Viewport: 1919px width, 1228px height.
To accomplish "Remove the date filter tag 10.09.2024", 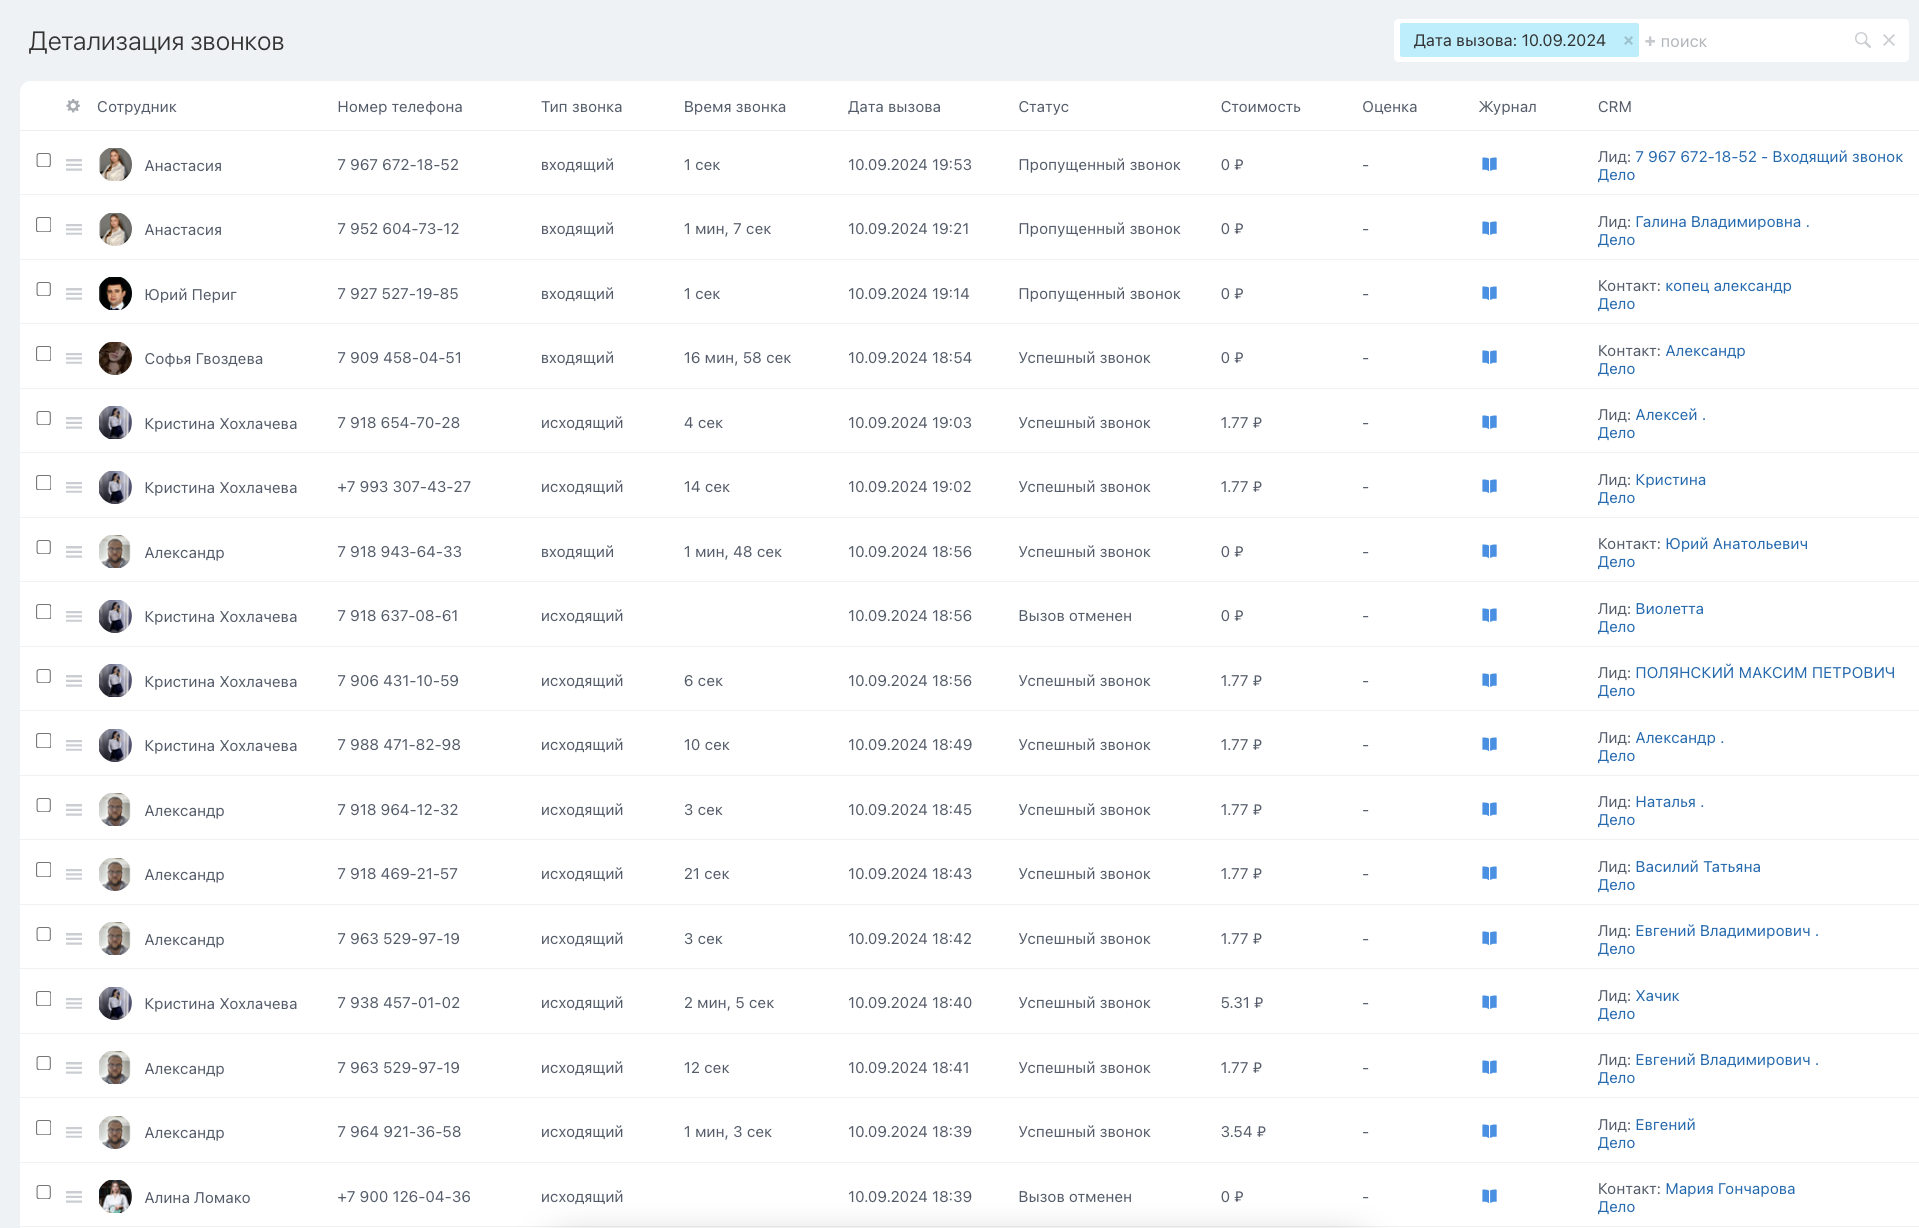I will tap(1628, 41).
